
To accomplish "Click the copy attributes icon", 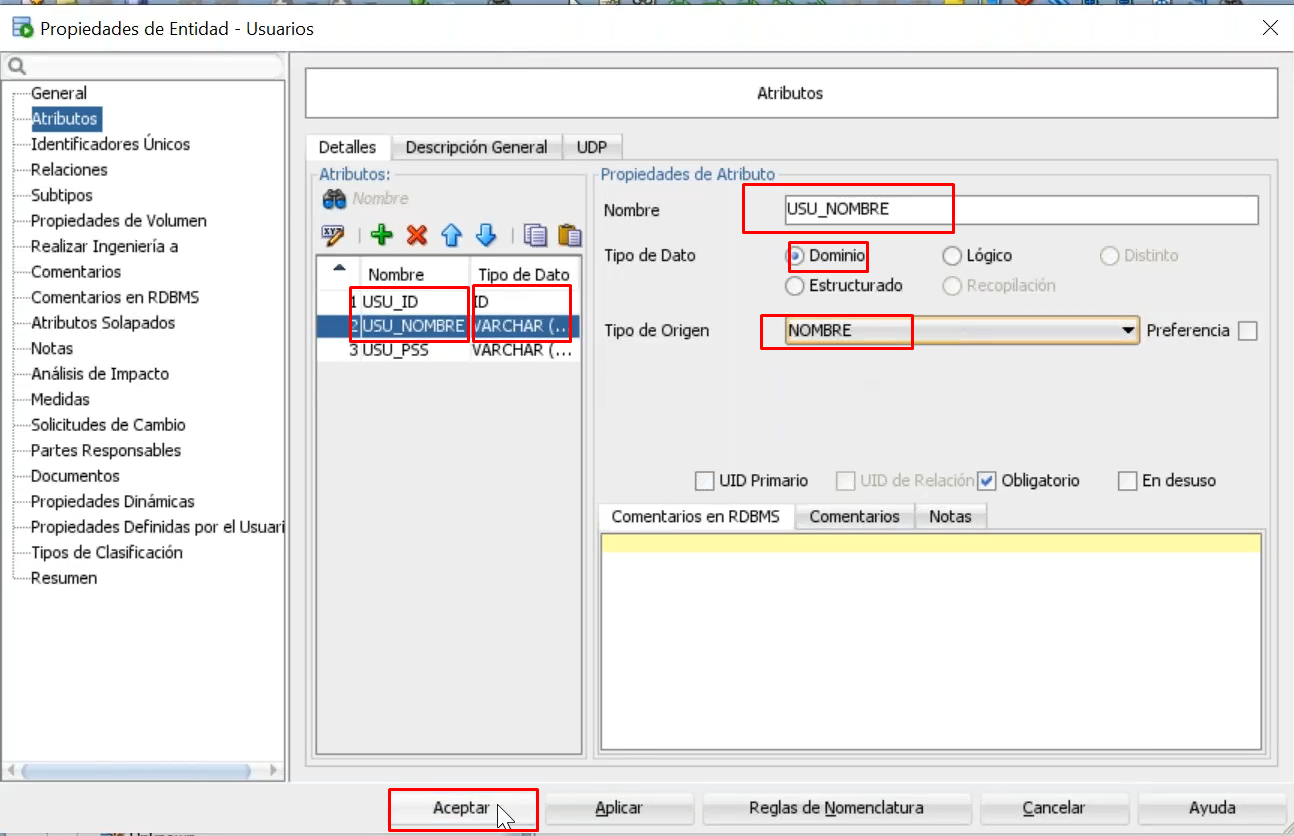I will (x=536, y=236).
